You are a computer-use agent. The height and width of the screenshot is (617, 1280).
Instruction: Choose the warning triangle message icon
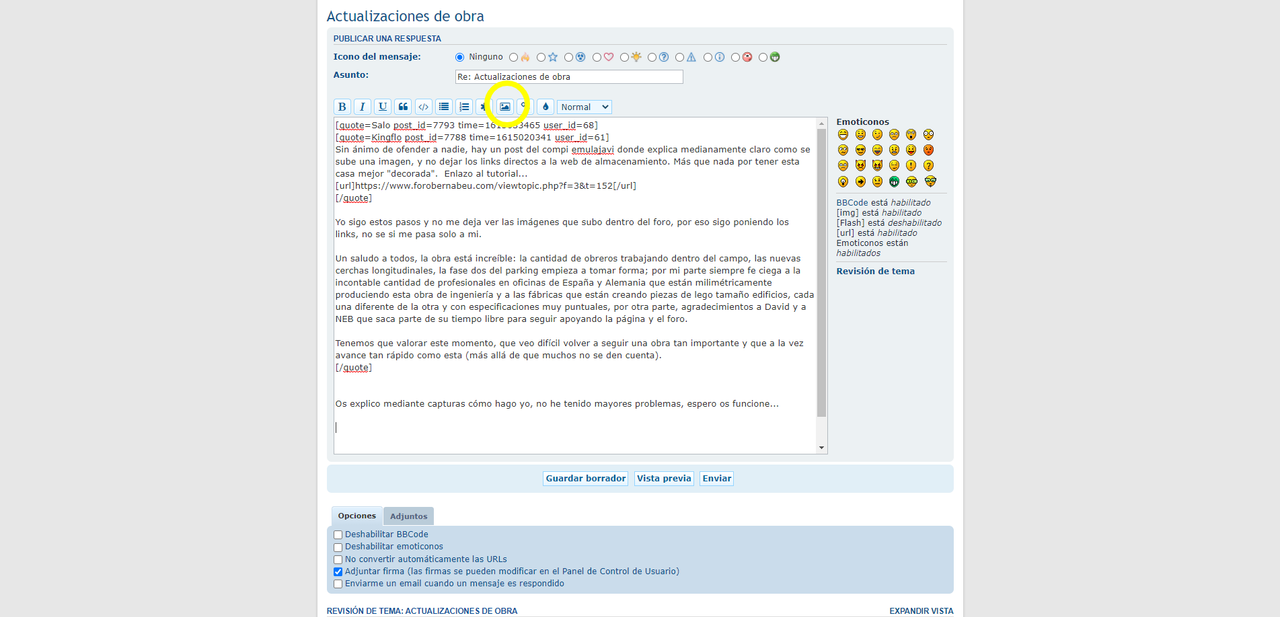pyautogui.click(x=679, y=57)
